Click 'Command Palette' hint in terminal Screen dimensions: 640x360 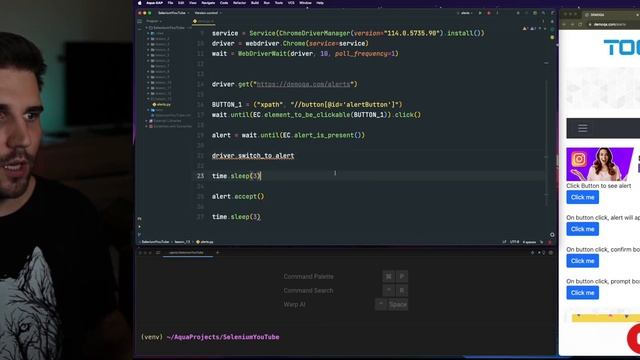[309, 277]
